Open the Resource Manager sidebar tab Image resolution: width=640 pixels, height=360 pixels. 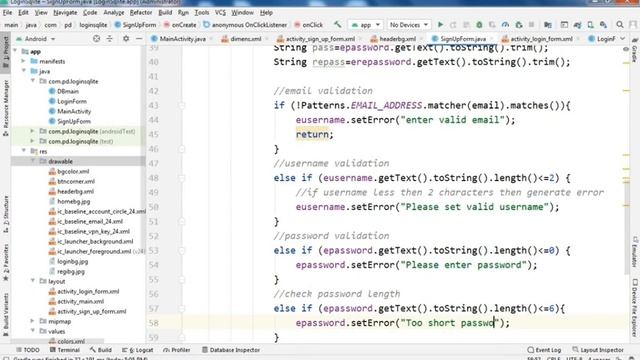pos(5,108)
